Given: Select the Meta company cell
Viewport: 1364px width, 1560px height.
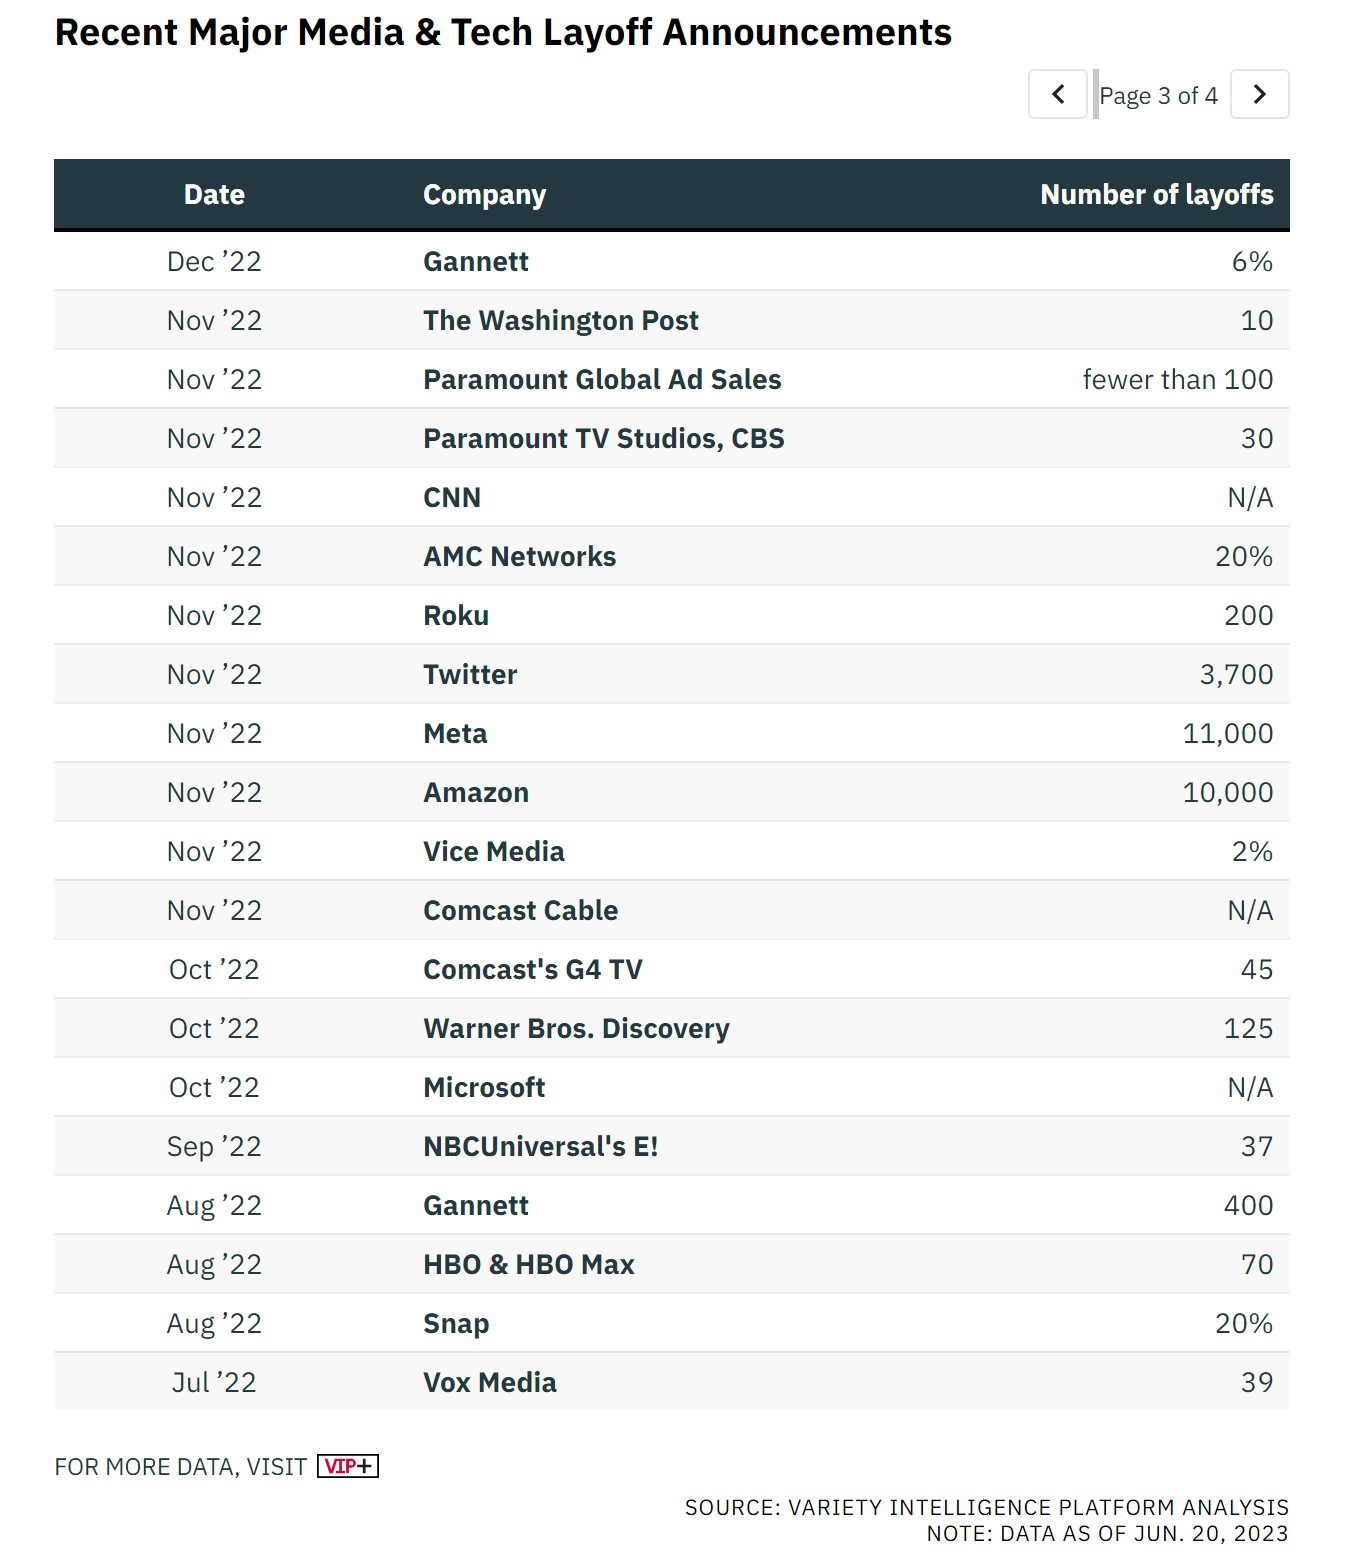Looking at the screenshot, I should tap(455, 733).
